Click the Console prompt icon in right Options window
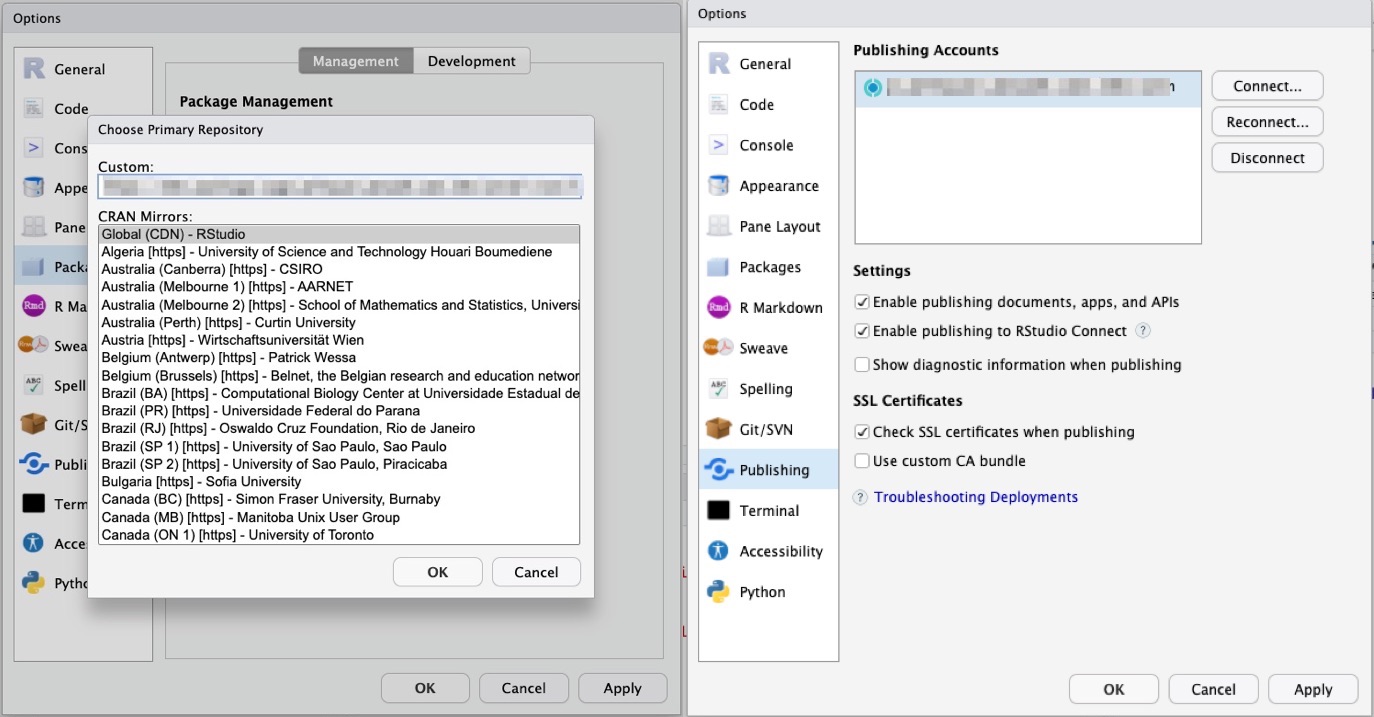This screenshot has width=1374, height=717. [719, 145]
